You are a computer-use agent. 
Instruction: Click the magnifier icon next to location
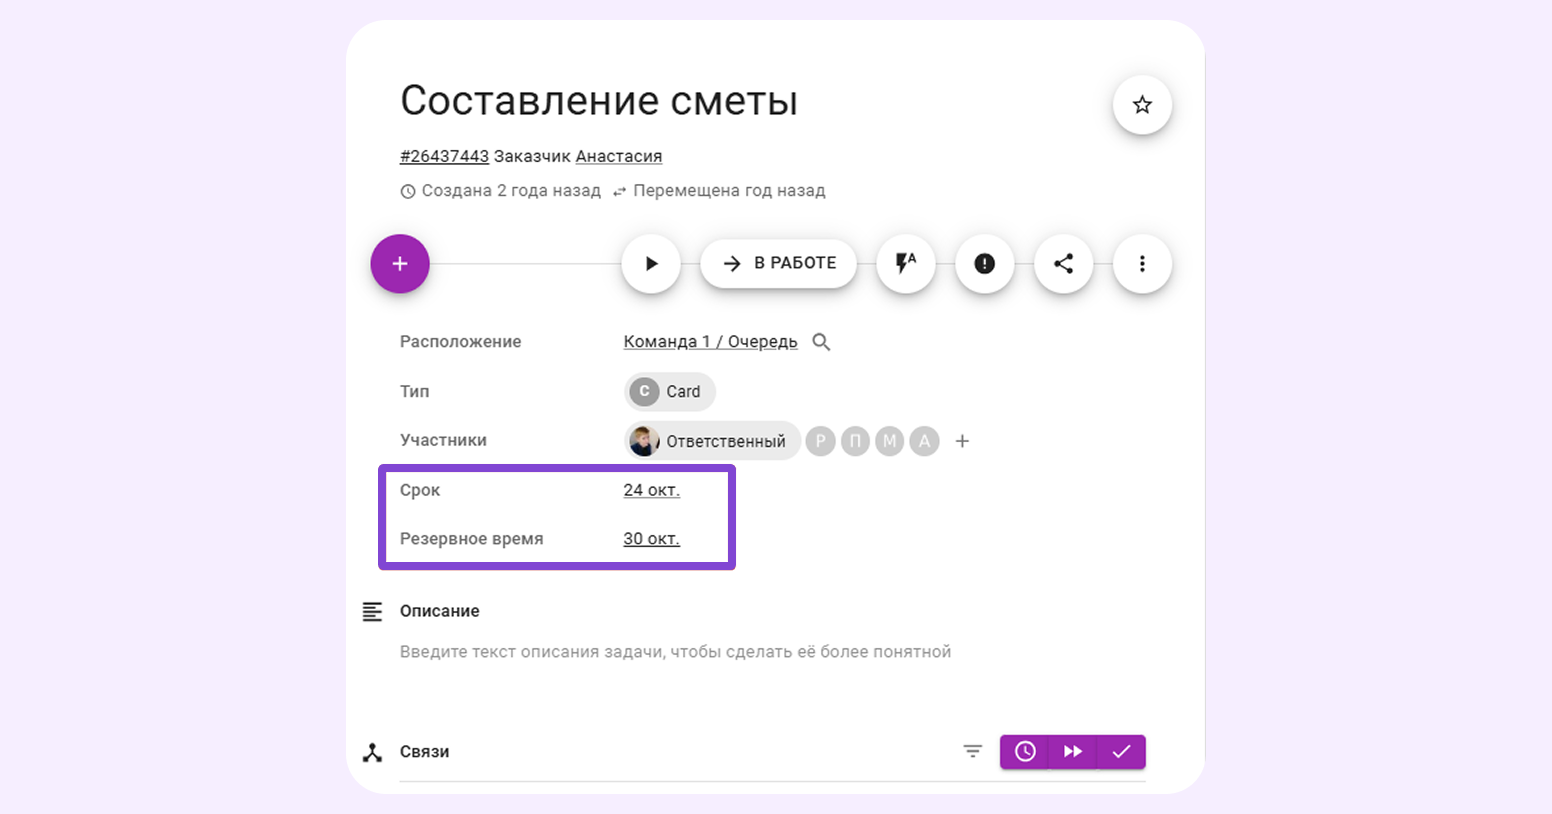821,342
